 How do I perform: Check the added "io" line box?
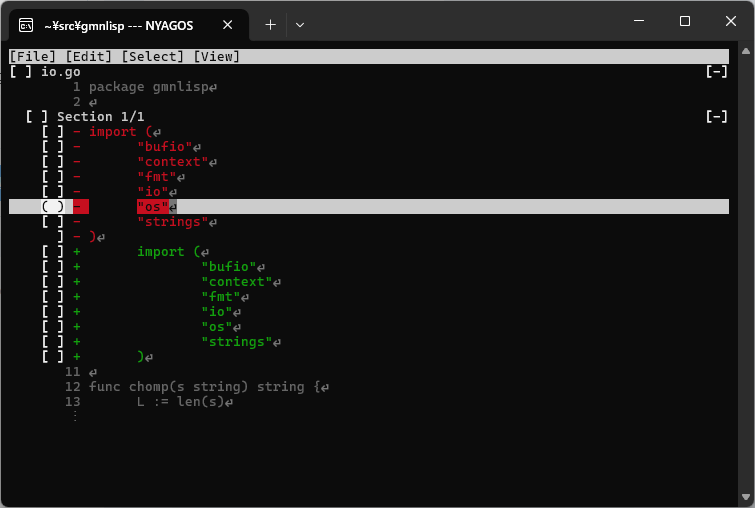tap(52, 312)
